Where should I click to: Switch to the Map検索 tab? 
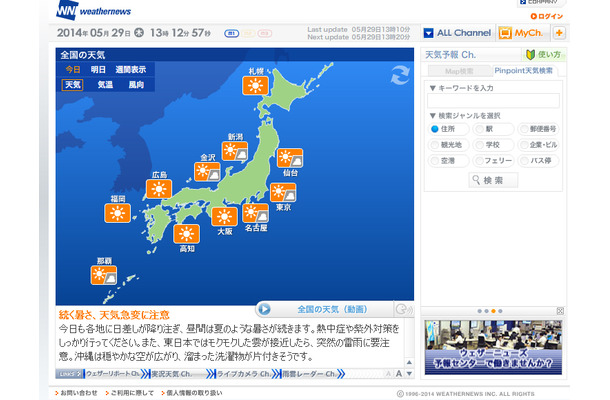(x=459, y=71)
